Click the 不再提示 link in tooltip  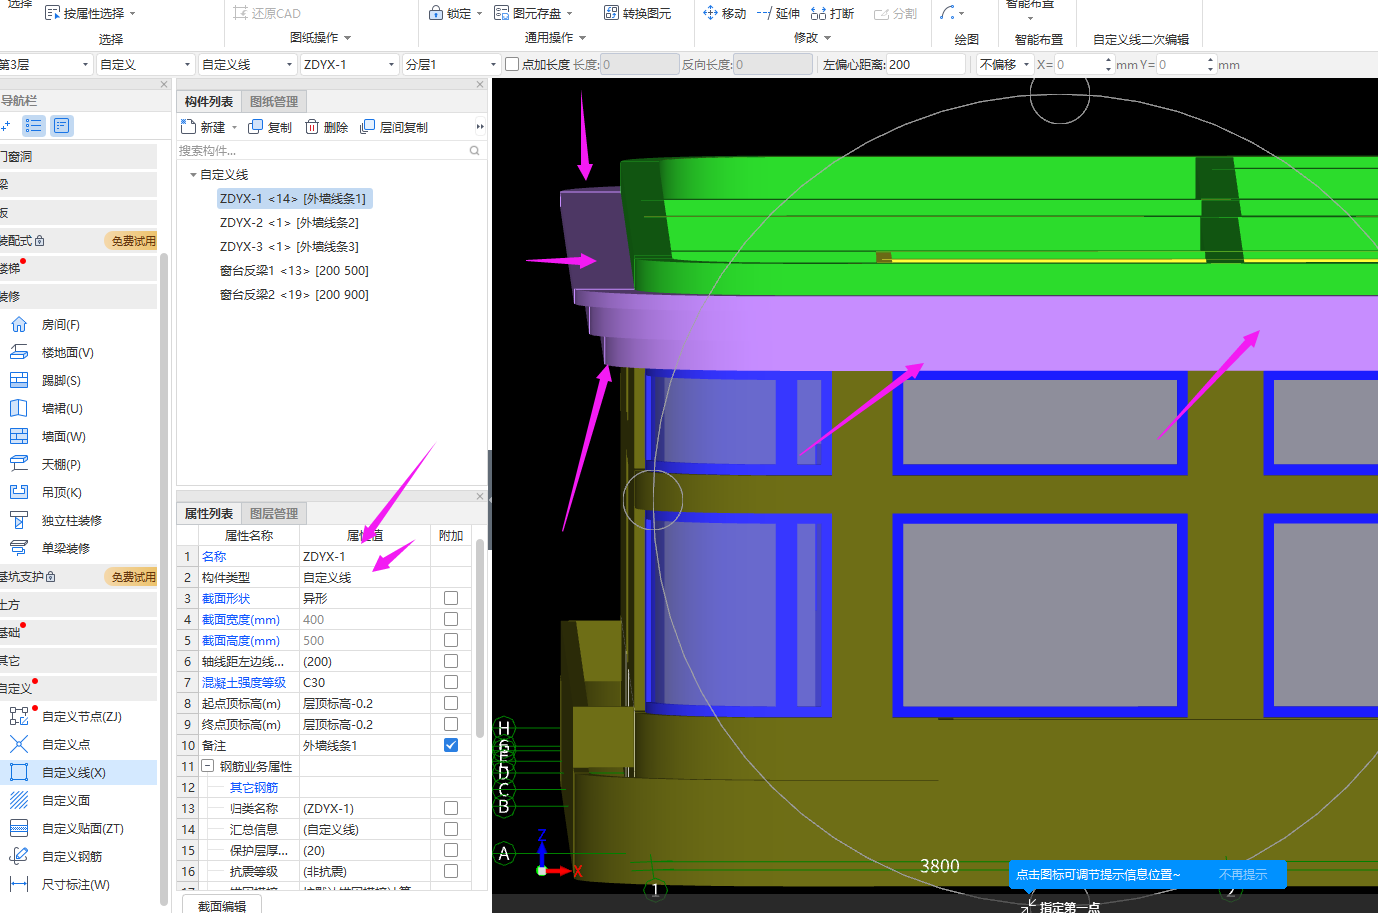pyautogui.click(x=1243, y=874)
